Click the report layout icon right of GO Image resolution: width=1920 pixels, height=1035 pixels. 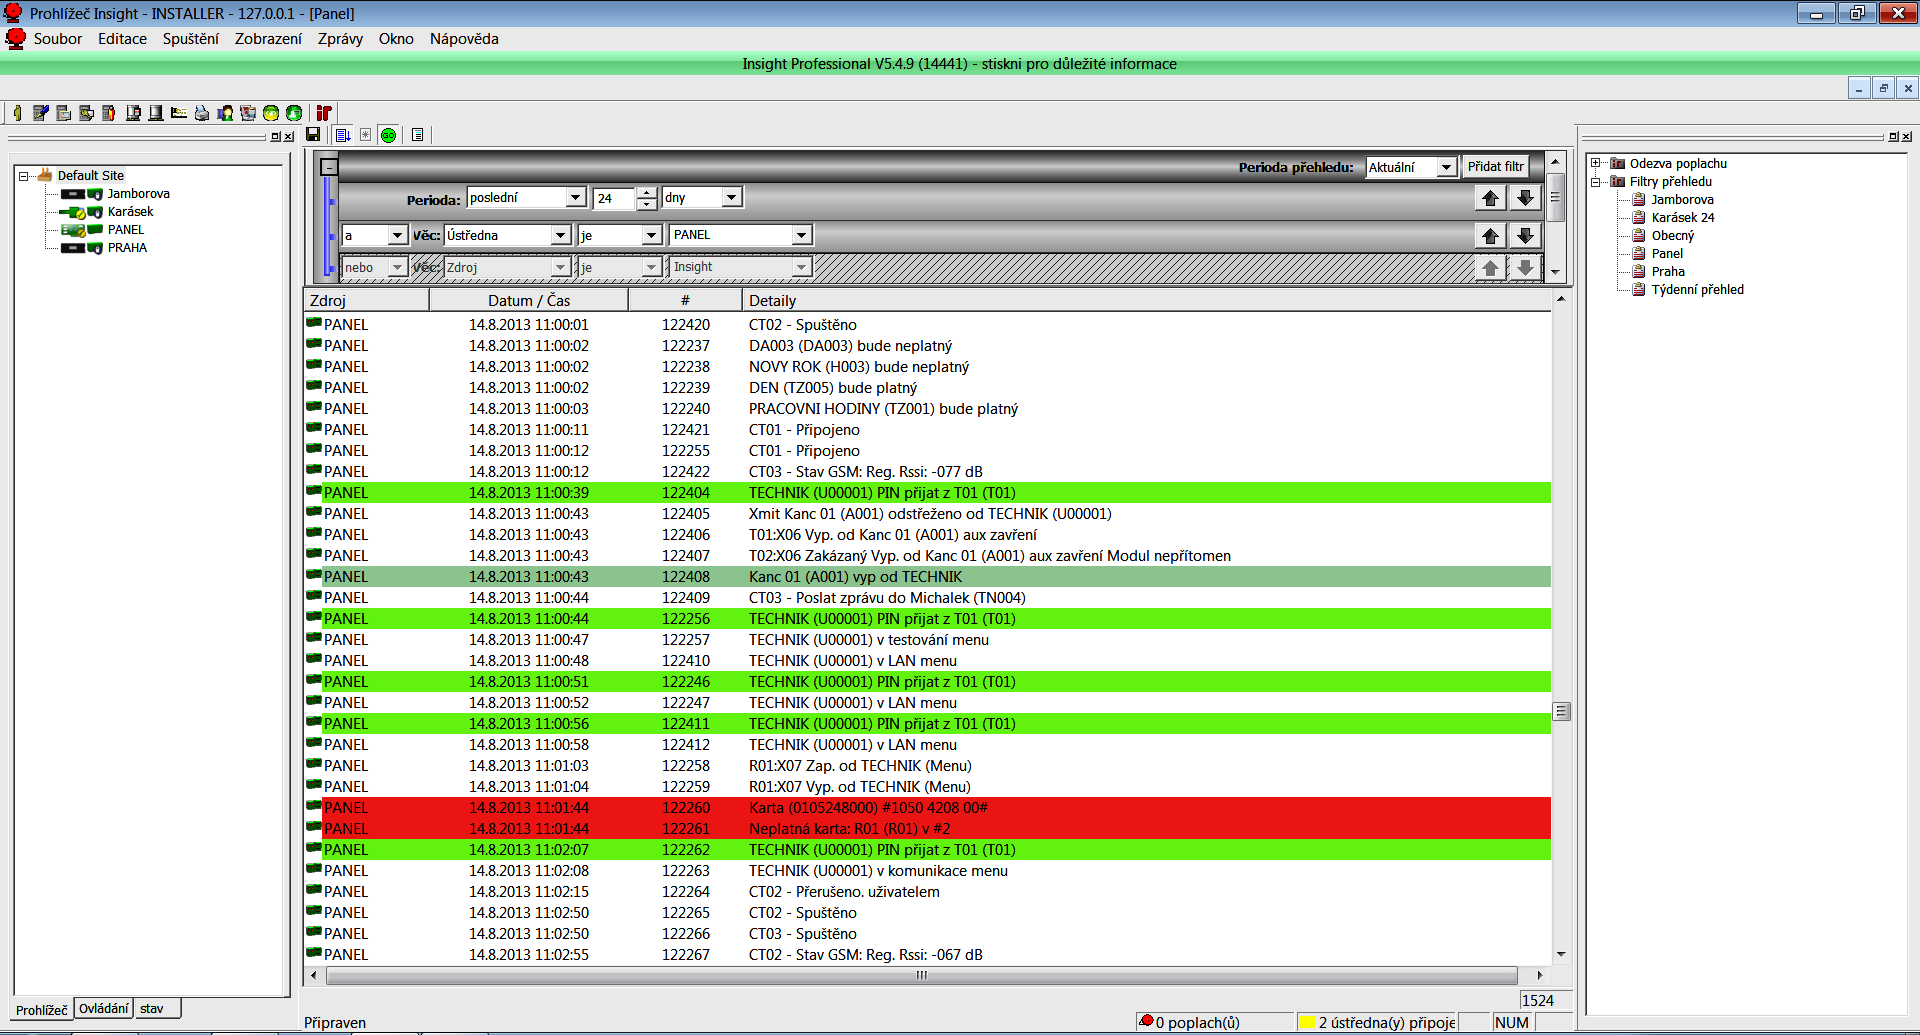tap(418, 135)
